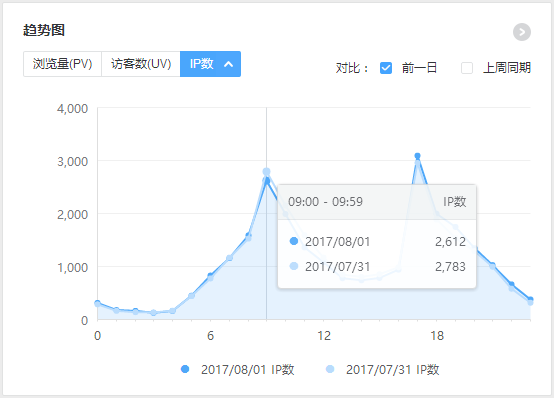This screenshot has height=398, width=554.
Task: Click the 17:00 peak data point
Action: click(x=417, y=156)
